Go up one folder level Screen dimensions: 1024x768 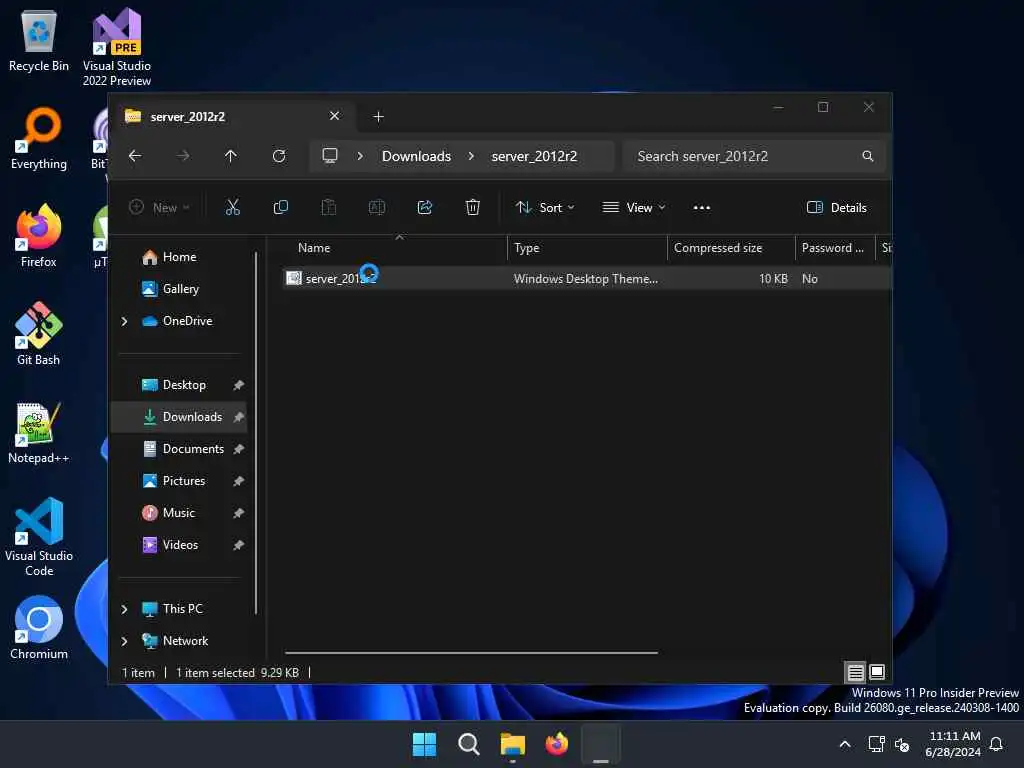click(231, 156)
